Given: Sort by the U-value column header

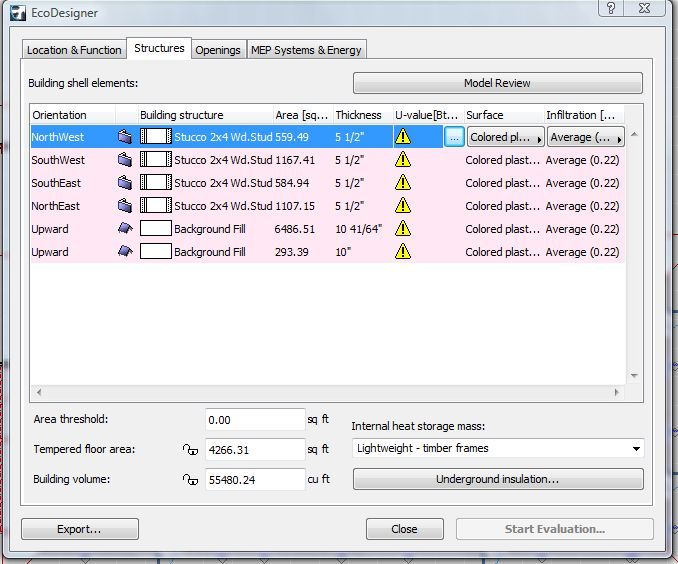Looking at the screenshot, I should (428, 115).
